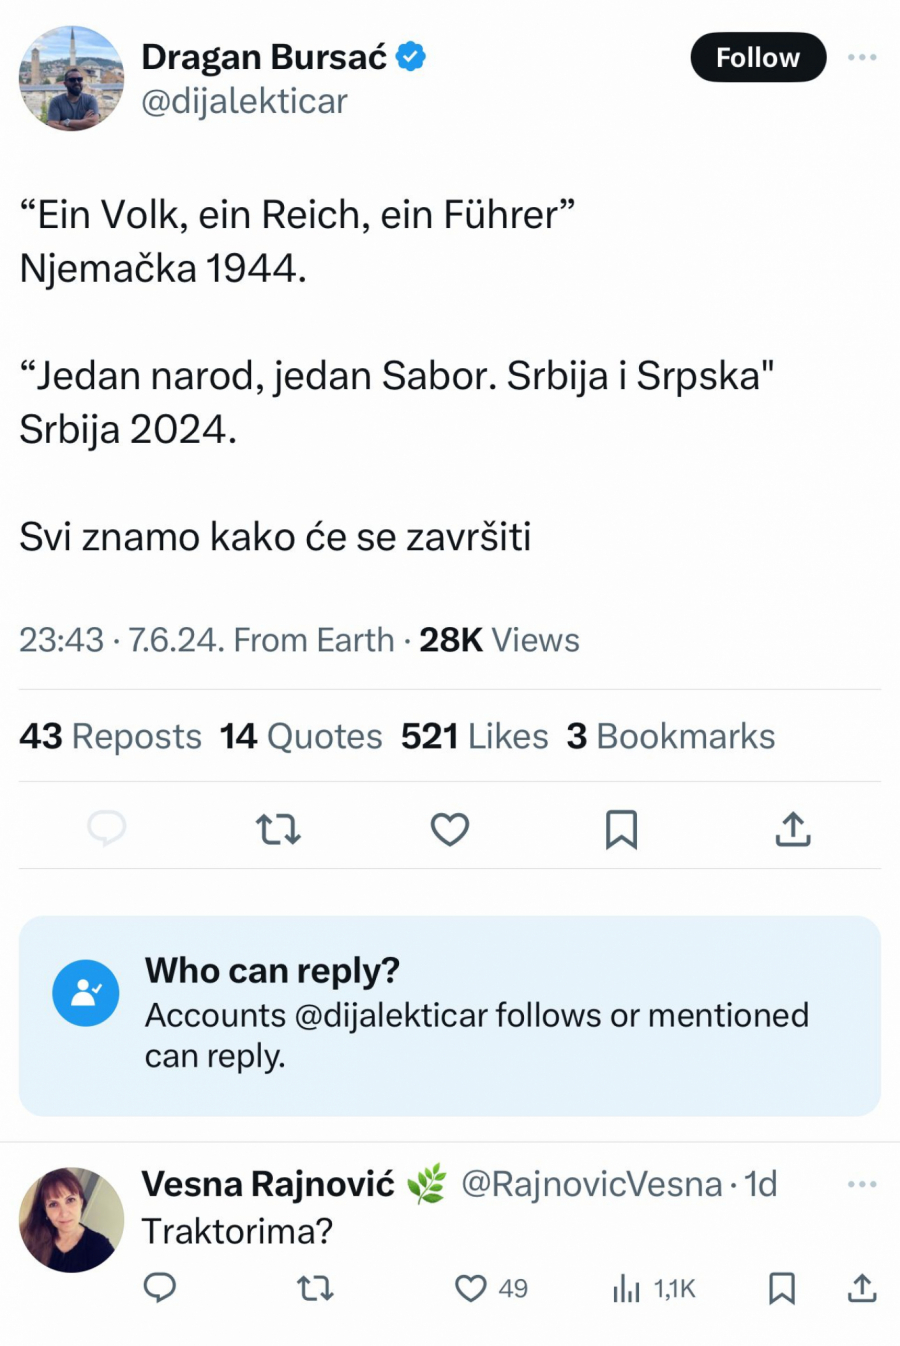This screenshot has width=900, height=1346.
Task: Share the main post
Action: [793, 829]
